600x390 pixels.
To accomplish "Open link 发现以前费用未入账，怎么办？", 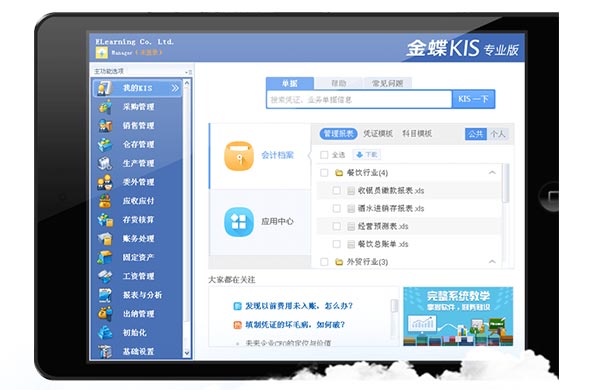I will coord(299,306).
